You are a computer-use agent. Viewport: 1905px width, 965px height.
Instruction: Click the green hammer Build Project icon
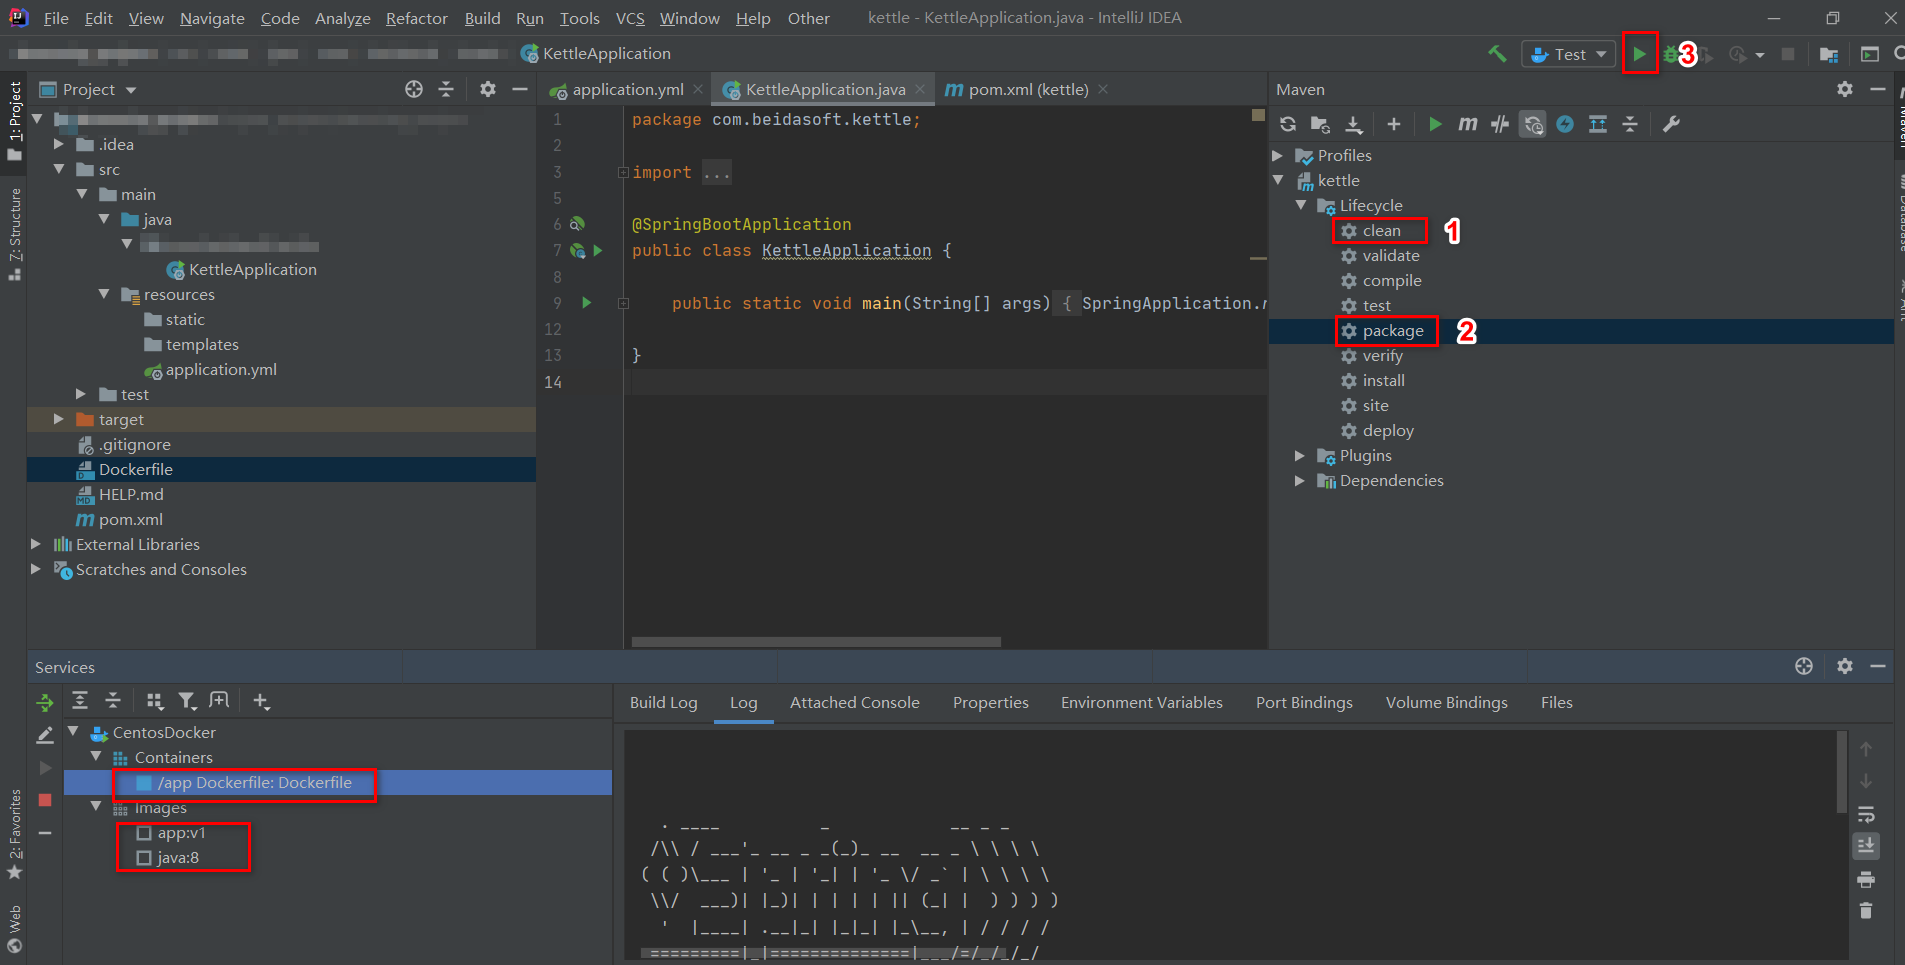[1497, 54]
